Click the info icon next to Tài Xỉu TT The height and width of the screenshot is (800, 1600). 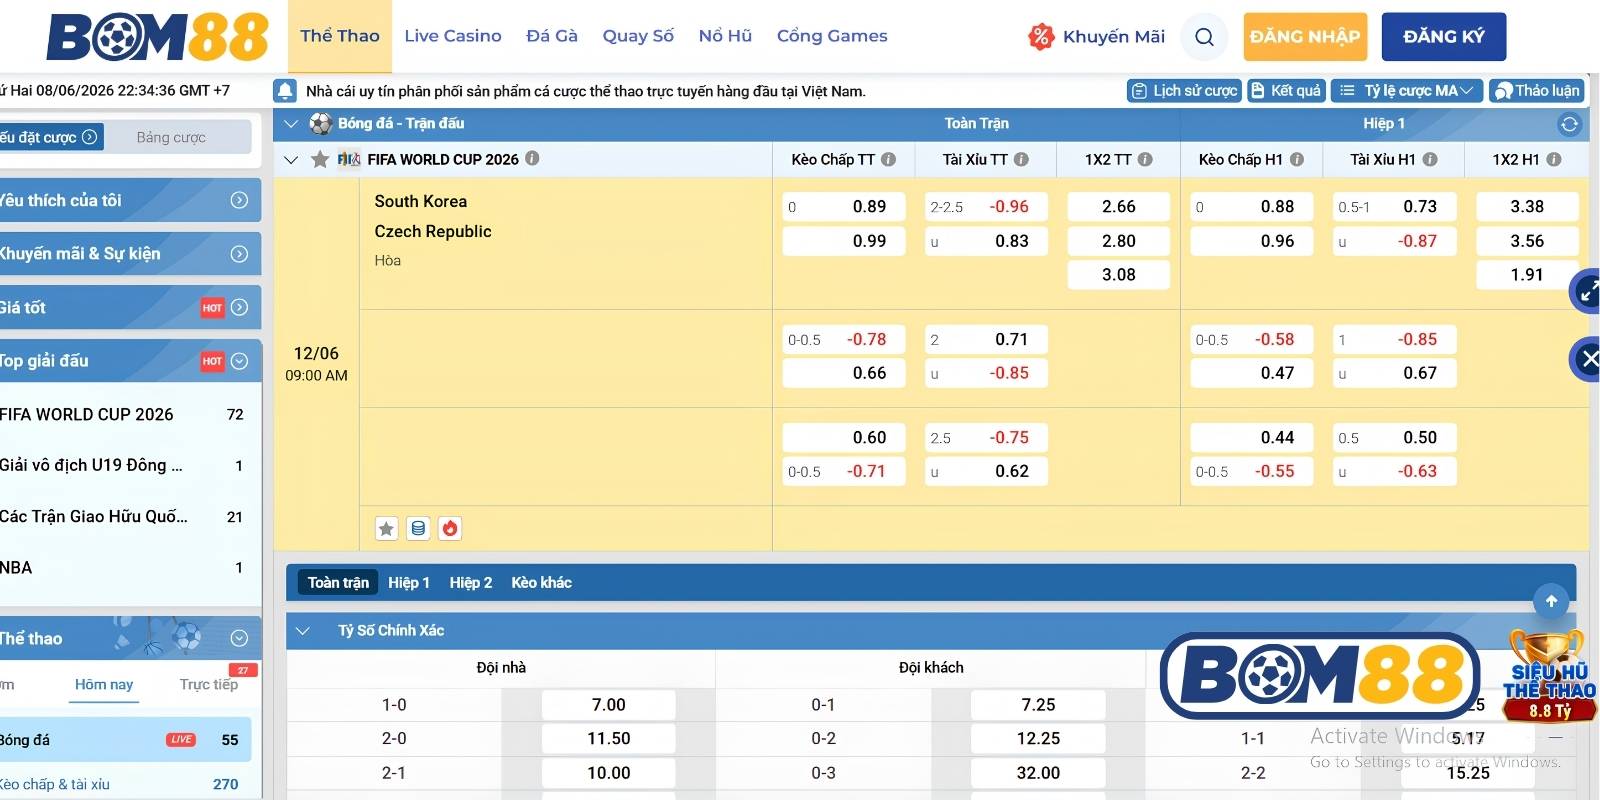pos(1021,159)
